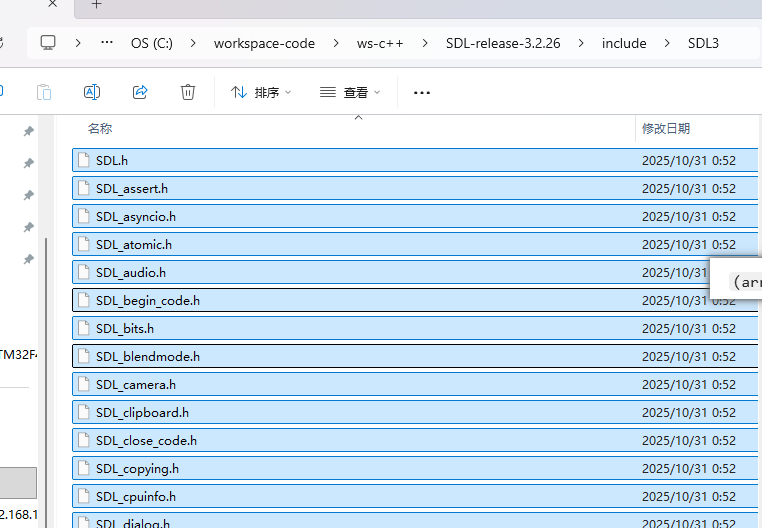Click the This PC monitor icon in address bar

point(48,43)
